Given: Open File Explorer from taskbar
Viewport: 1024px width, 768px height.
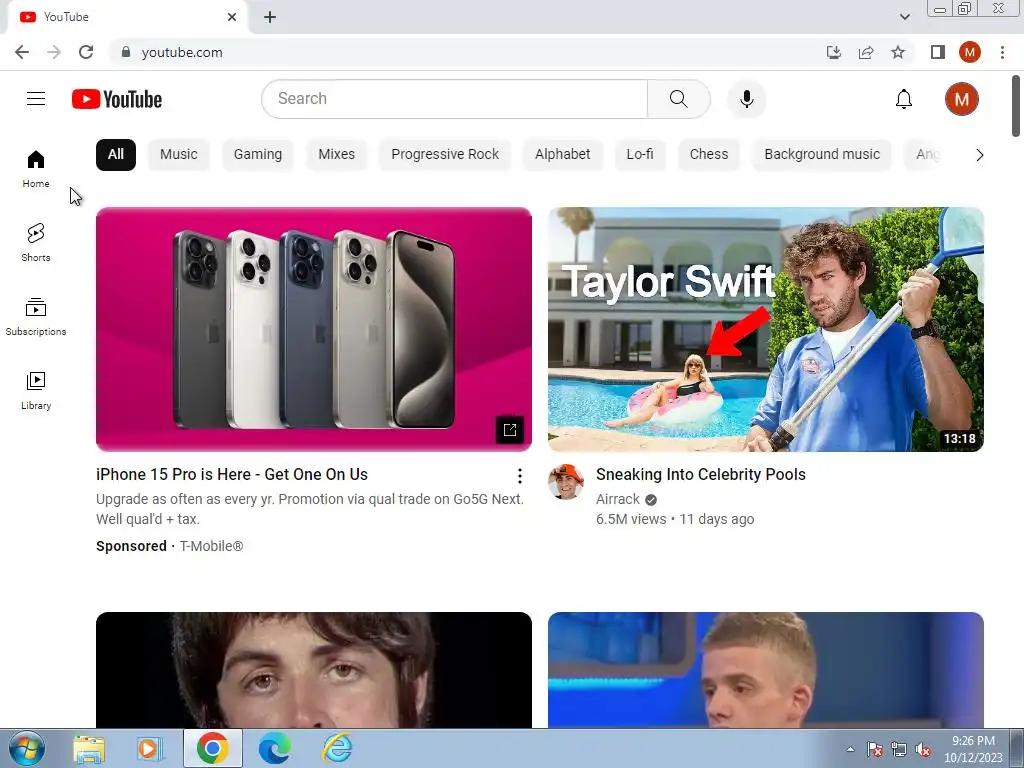Looking at the screenshot, I should pyautogui.click(x=89, y=748).
